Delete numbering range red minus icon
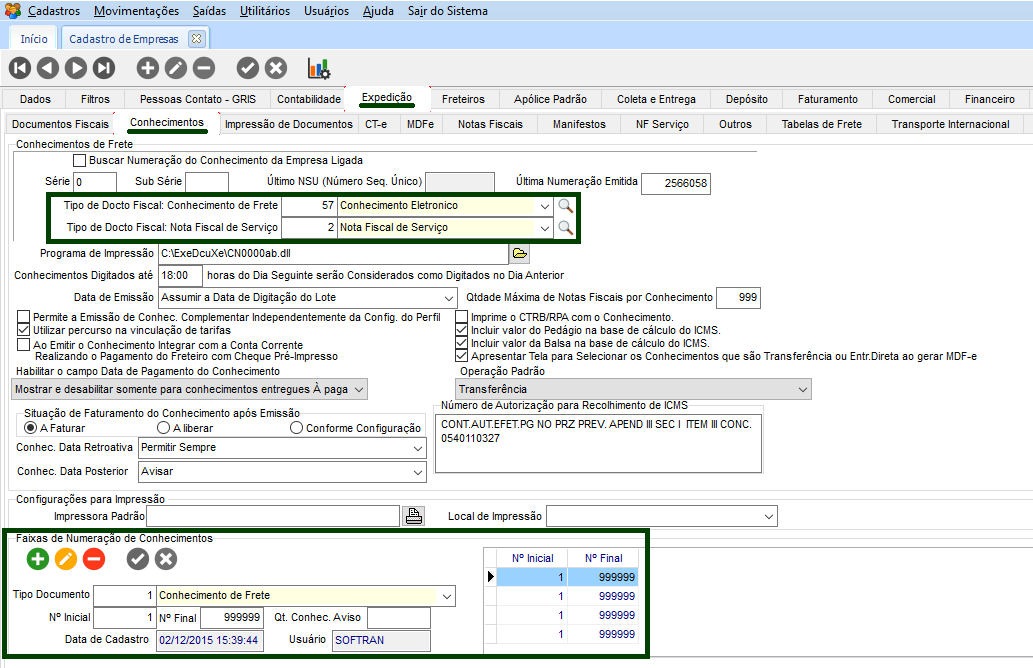The width and height of the screenshot is (1033, 668). click(94, 560)
